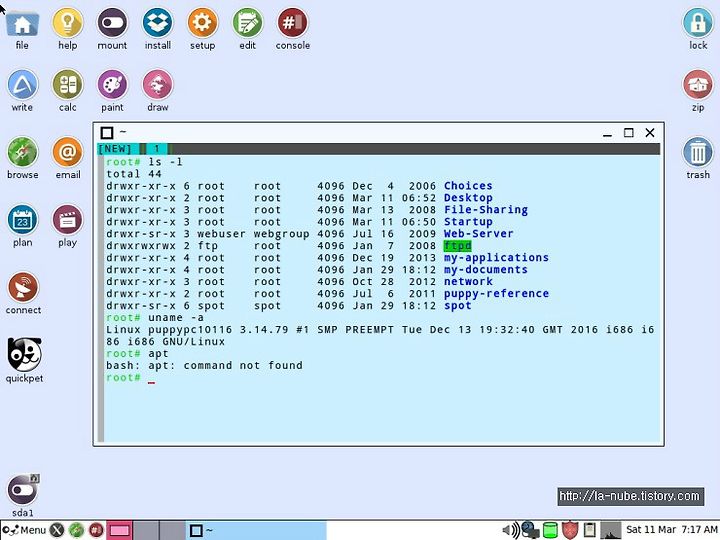Close the terminal window

[650, 133]
